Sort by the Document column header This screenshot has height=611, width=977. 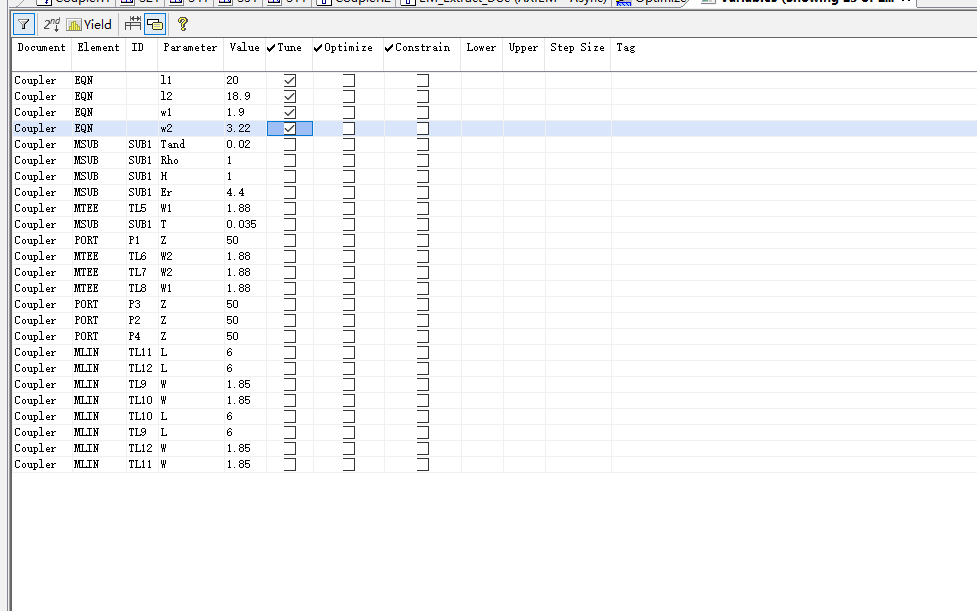(x=41, y=48)
